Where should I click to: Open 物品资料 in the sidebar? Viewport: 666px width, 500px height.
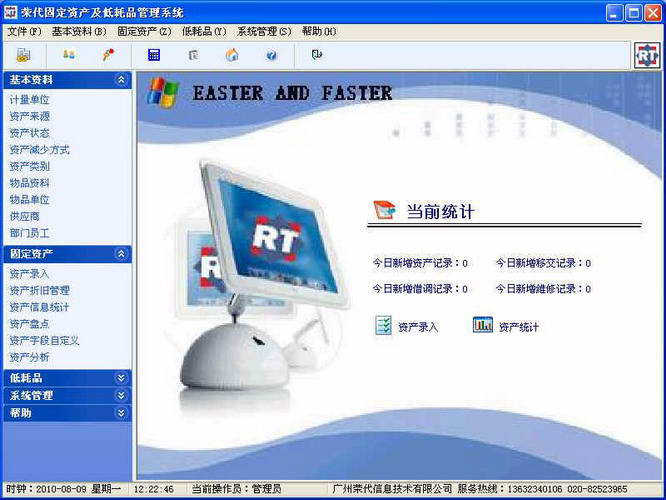coord(30,183)
